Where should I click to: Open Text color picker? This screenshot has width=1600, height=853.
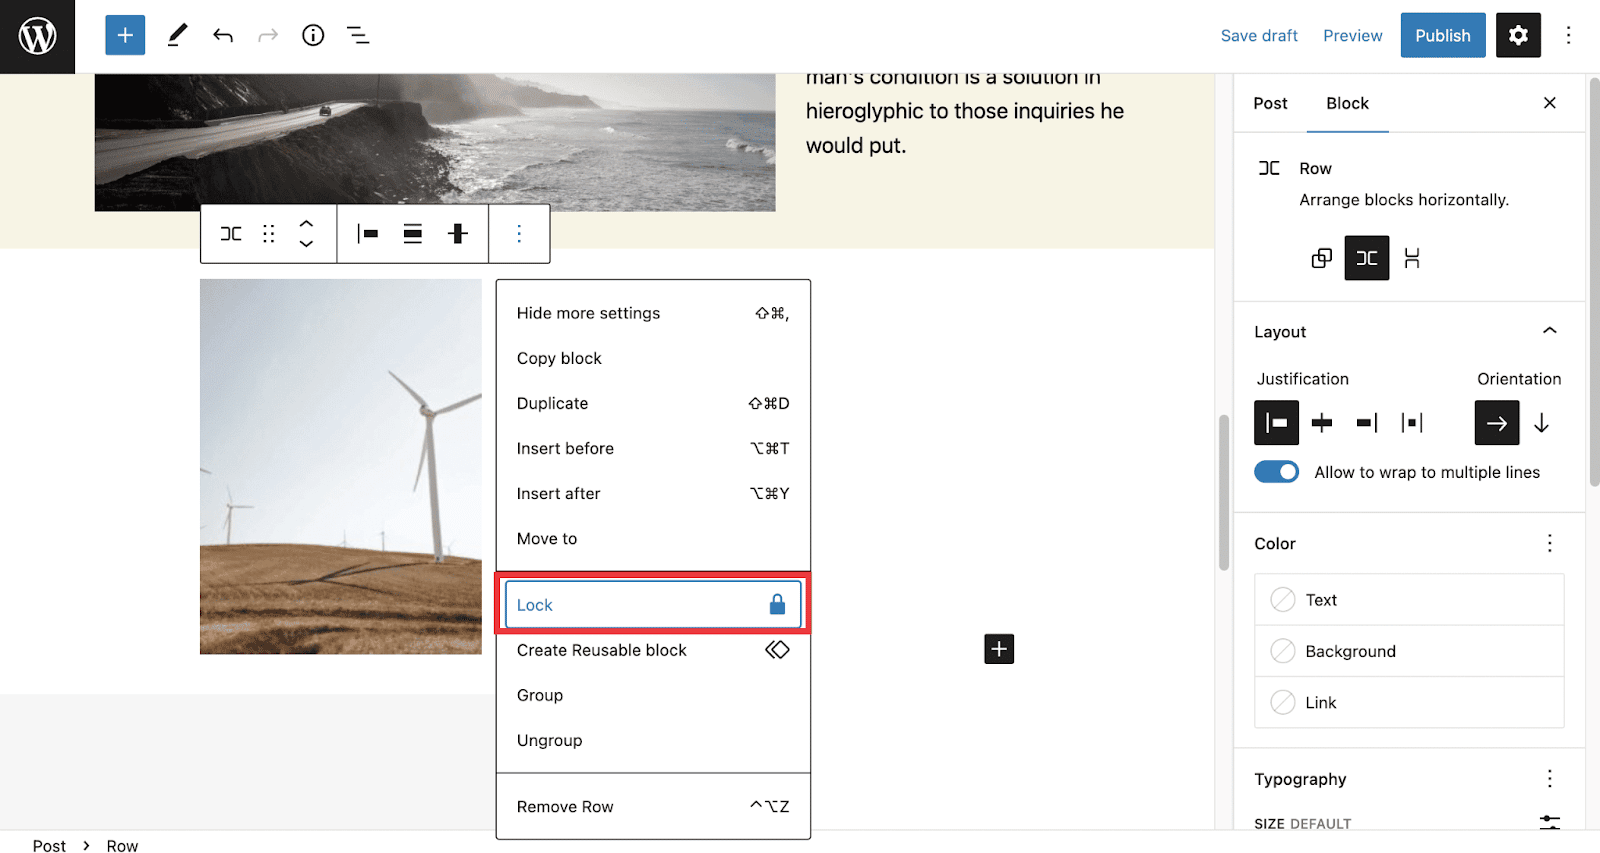1409,600
